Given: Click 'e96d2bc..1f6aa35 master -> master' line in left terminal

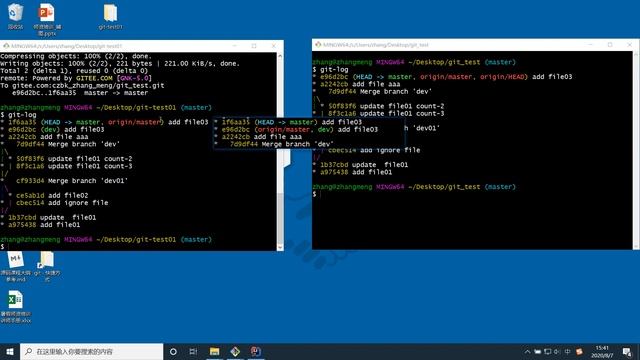Looking at the screenshot, I should coord(80,93).
